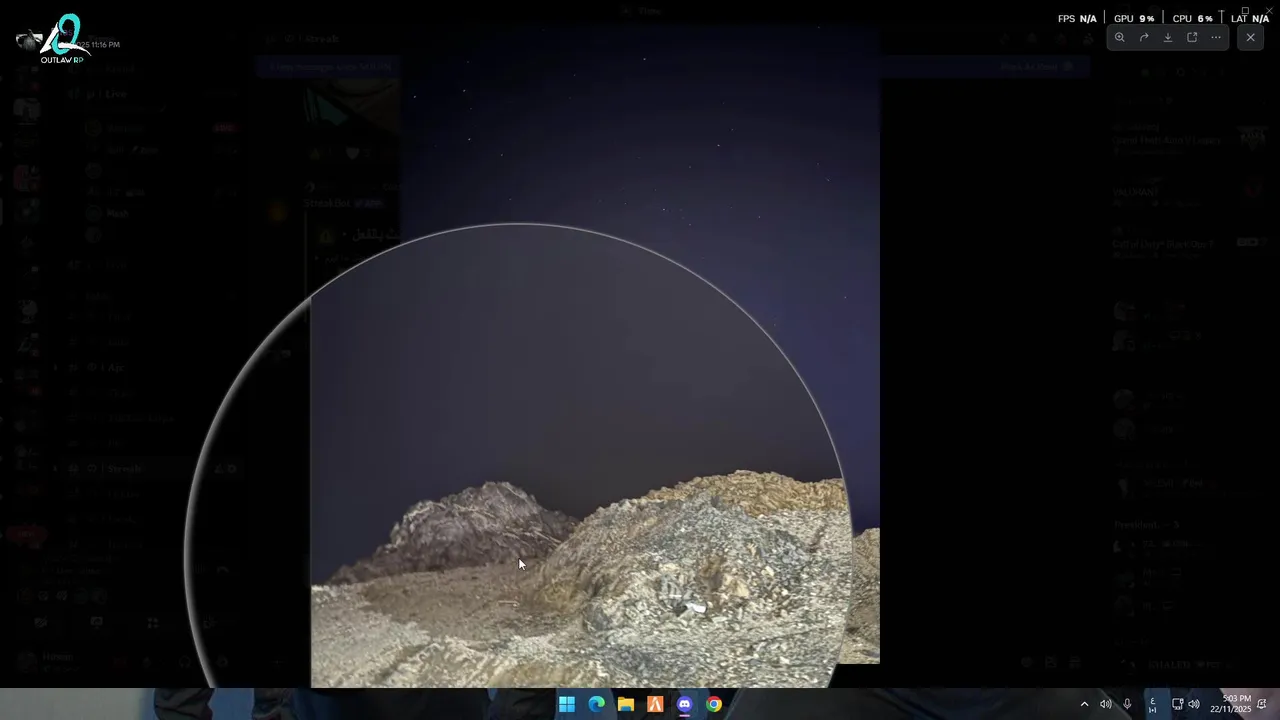Open the image in browser
The width and height of the screenshot is (1280, 720).
click(1192, 38)
